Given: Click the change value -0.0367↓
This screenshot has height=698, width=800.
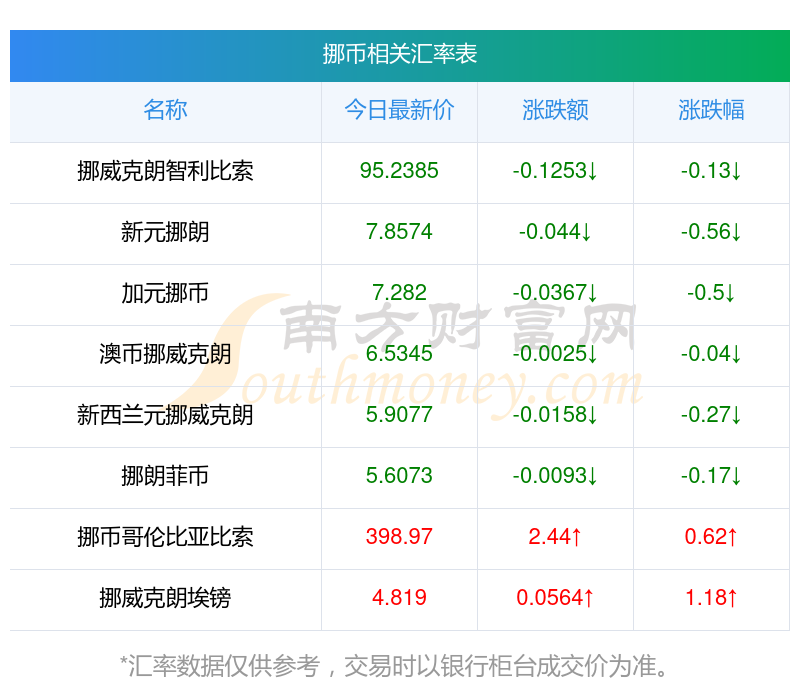Looking at the screenshot, I should (x=555, y=293).
